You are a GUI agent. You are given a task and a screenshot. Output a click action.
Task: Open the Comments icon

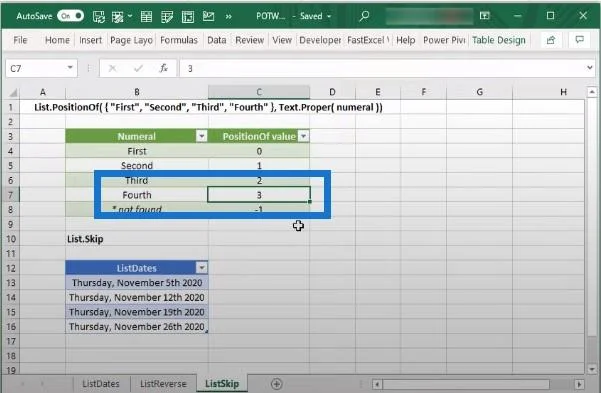580,39
